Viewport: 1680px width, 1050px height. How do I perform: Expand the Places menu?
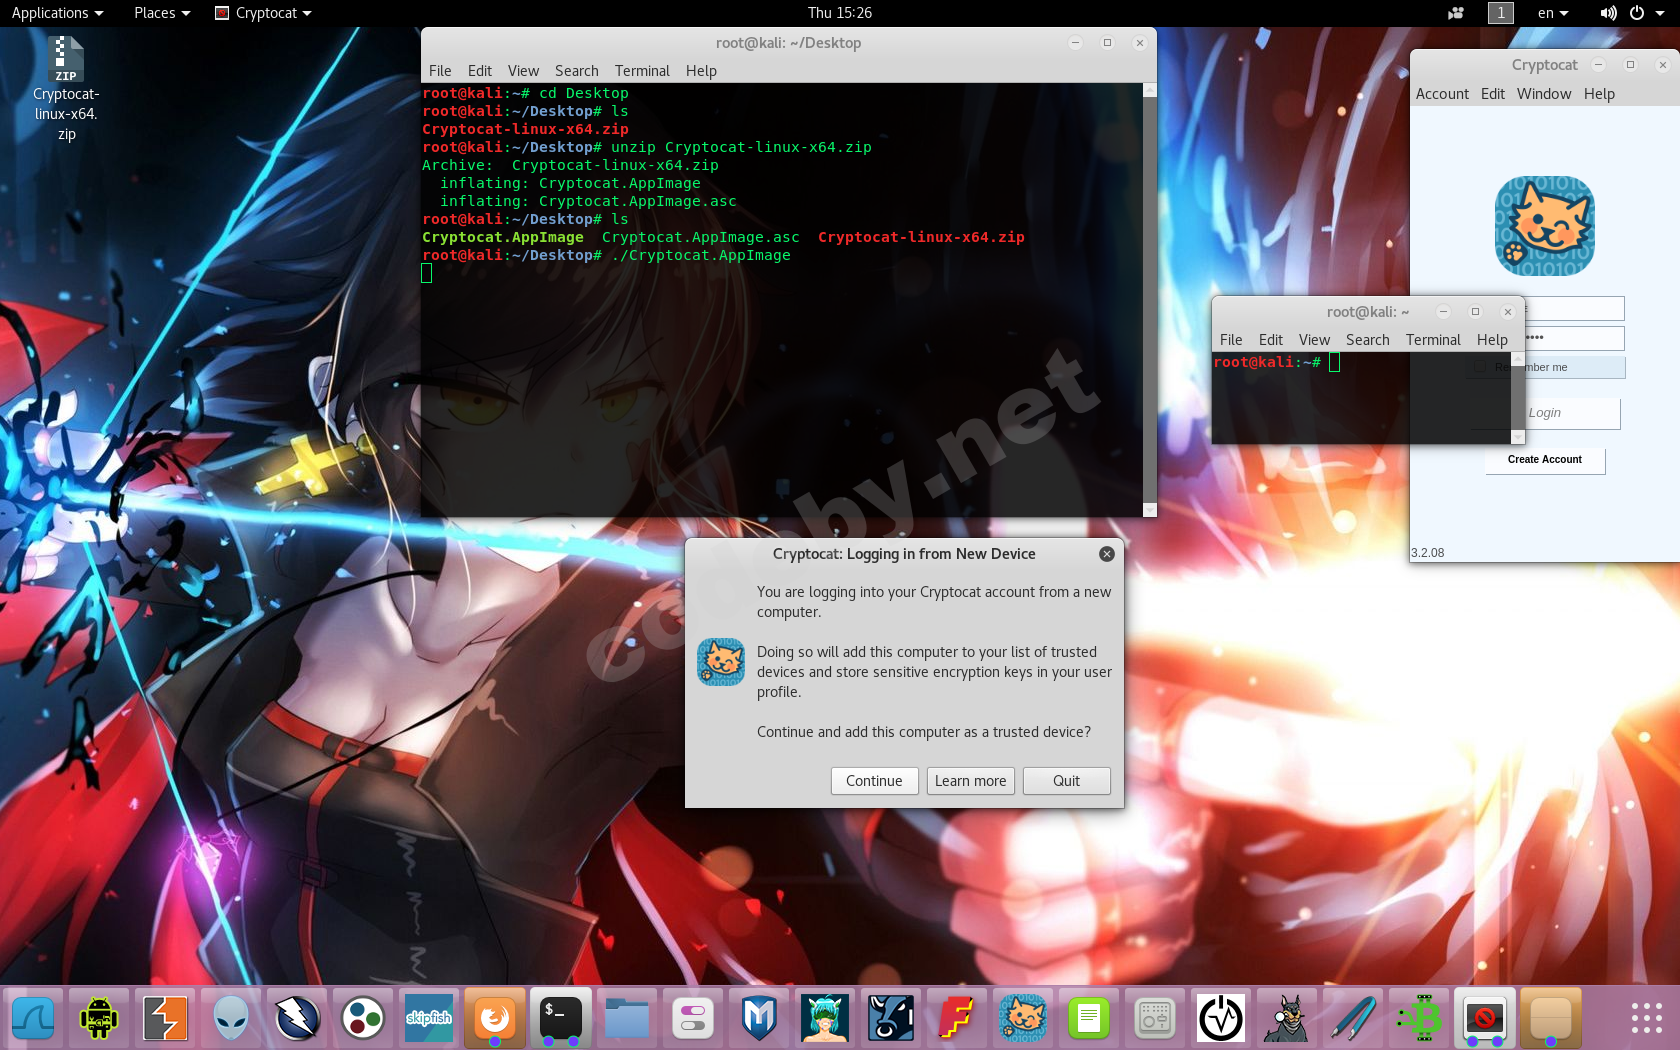point(161,13)
